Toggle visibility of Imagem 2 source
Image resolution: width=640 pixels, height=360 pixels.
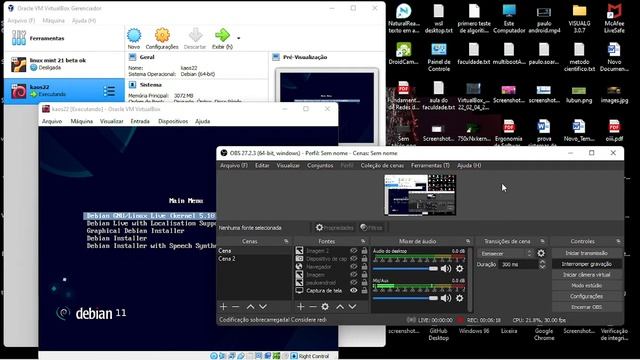click(353, 251)
